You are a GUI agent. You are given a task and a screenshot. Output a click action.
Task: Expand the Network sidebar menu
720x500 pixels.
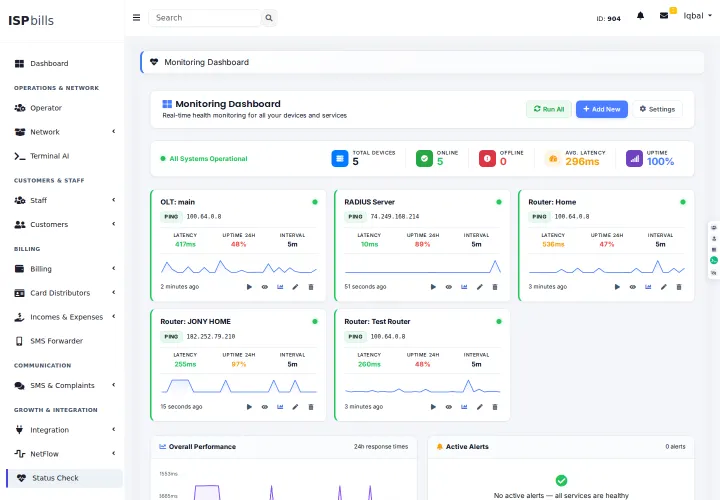coord(64,132)
